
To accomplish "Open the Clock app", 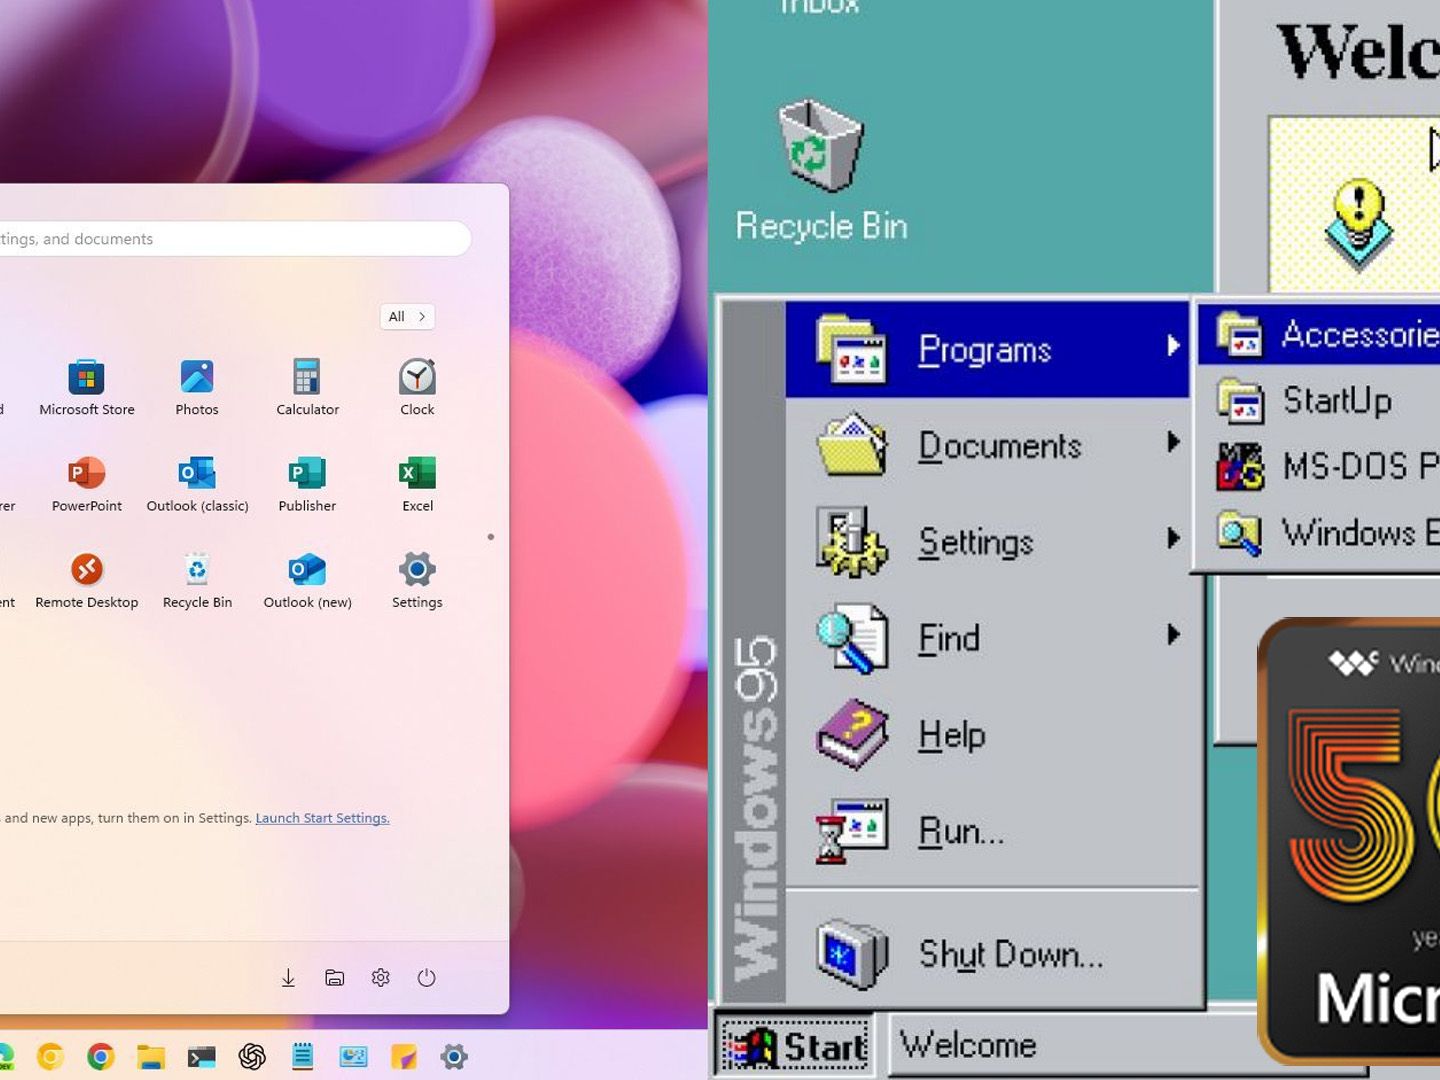I will tap(417, 387).
